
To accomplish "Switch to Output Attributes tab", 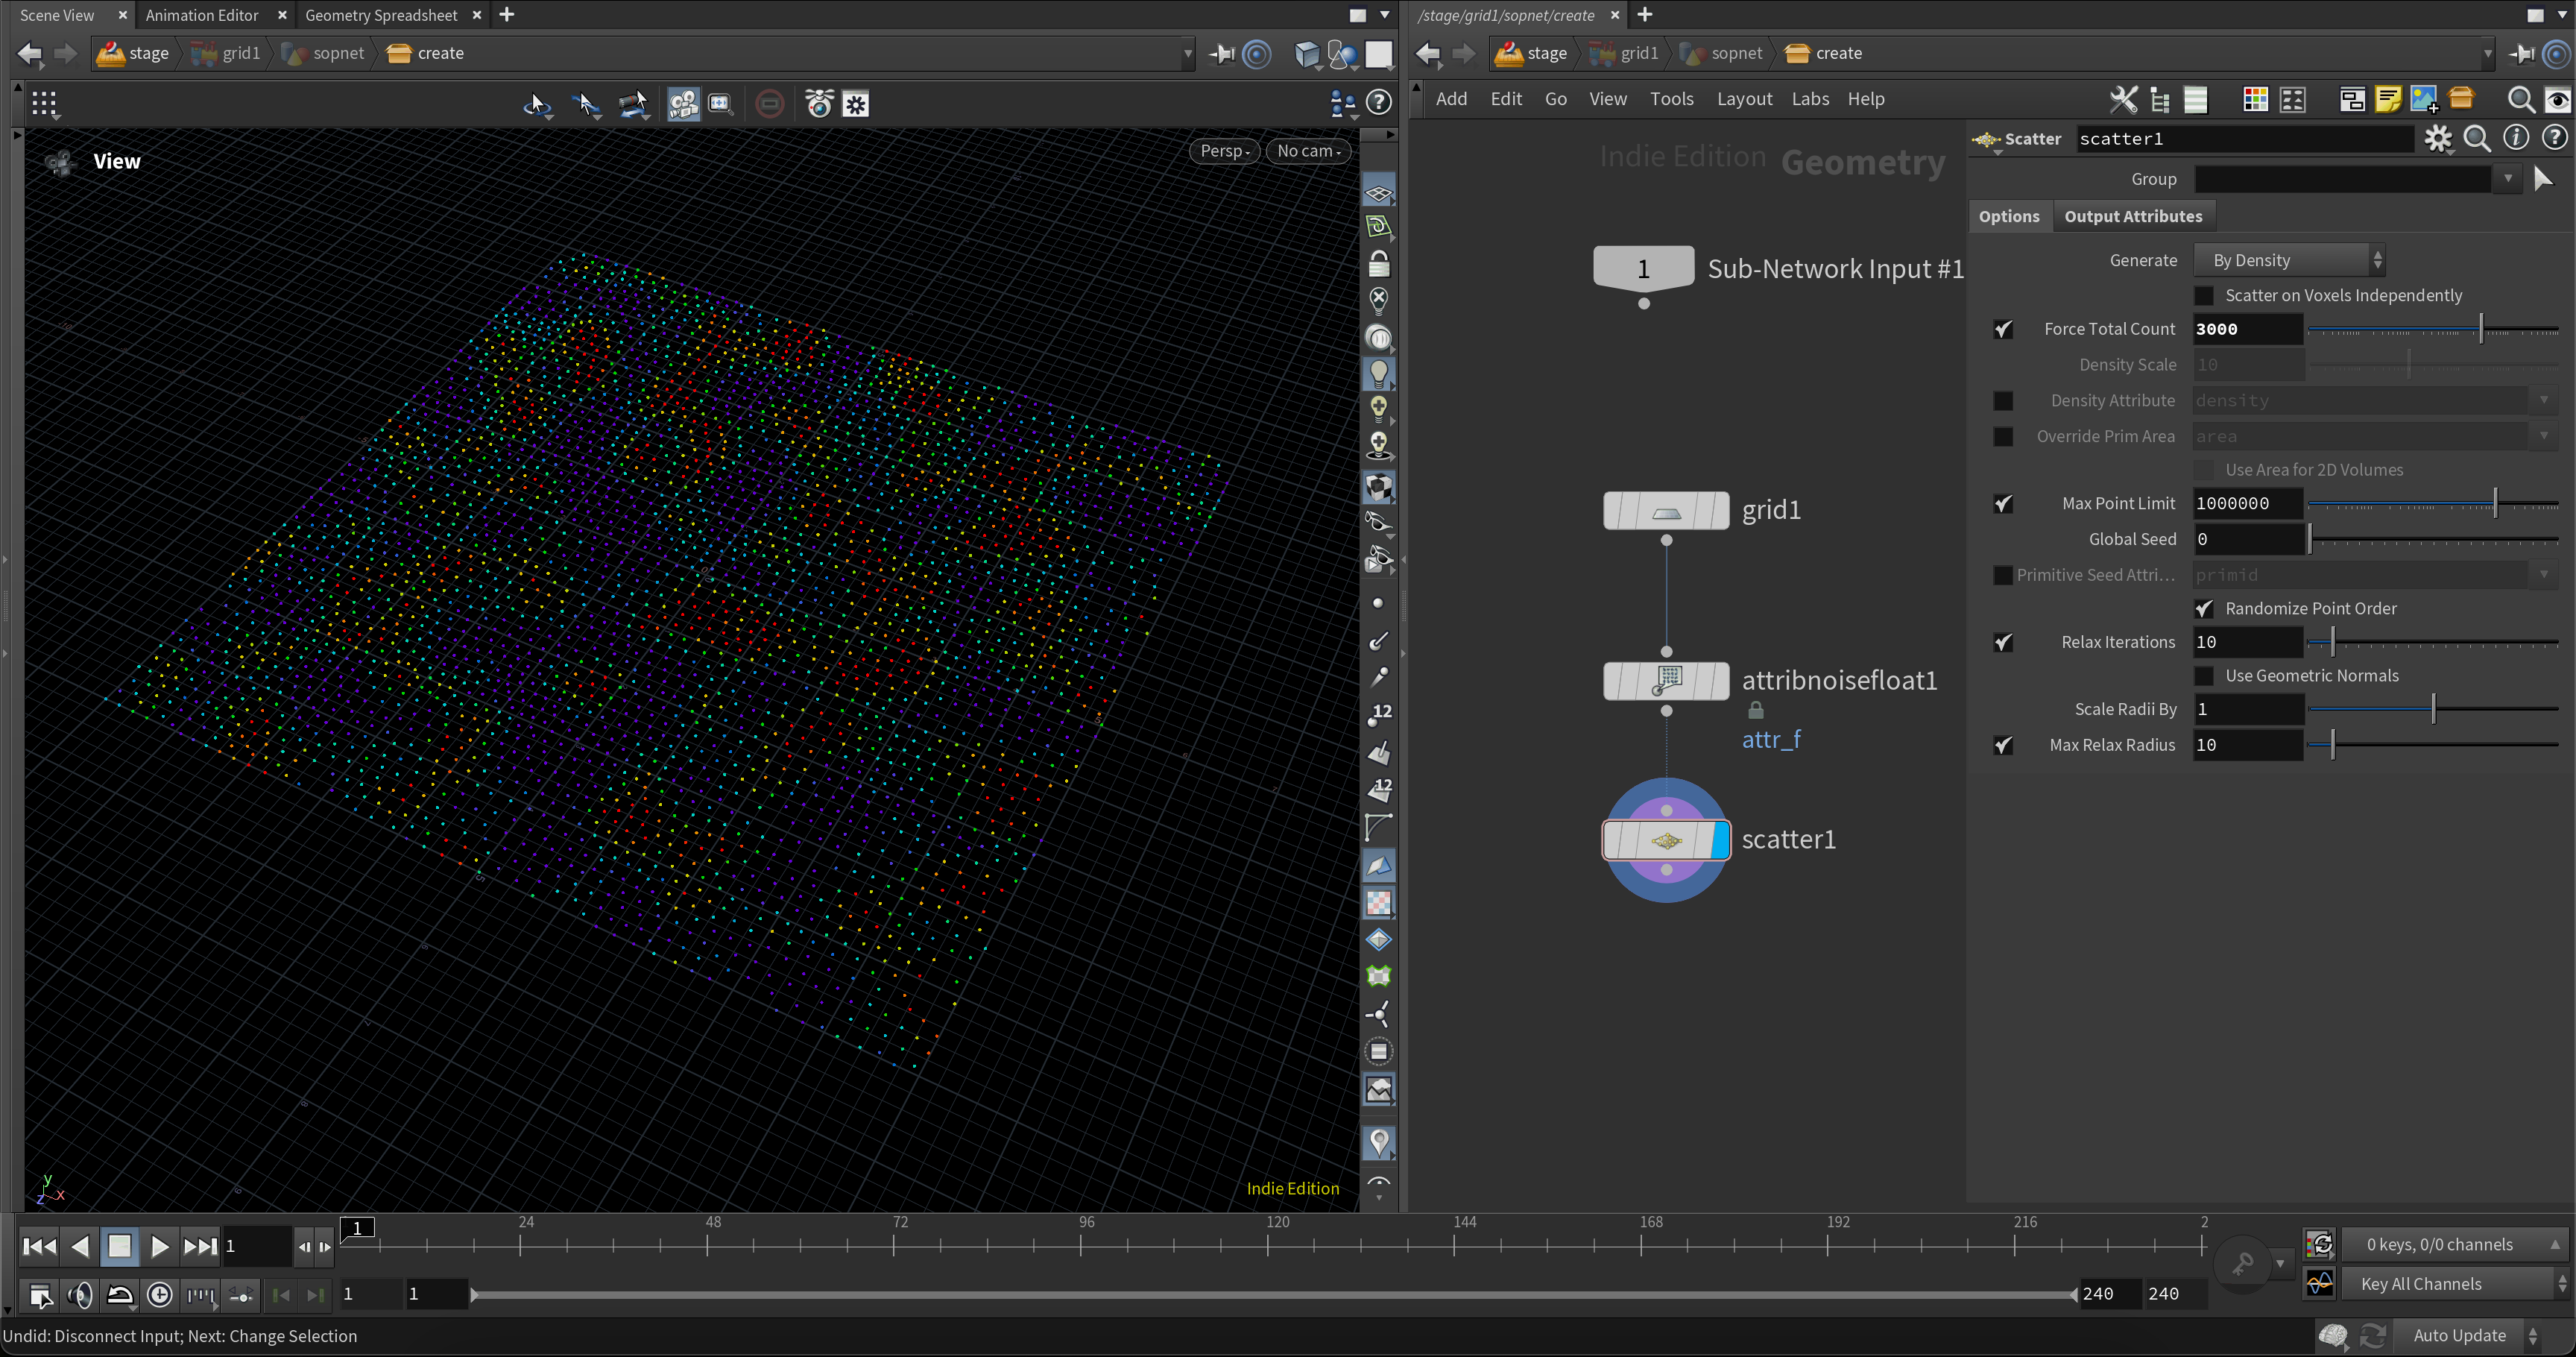I will tap(2132, 216).
